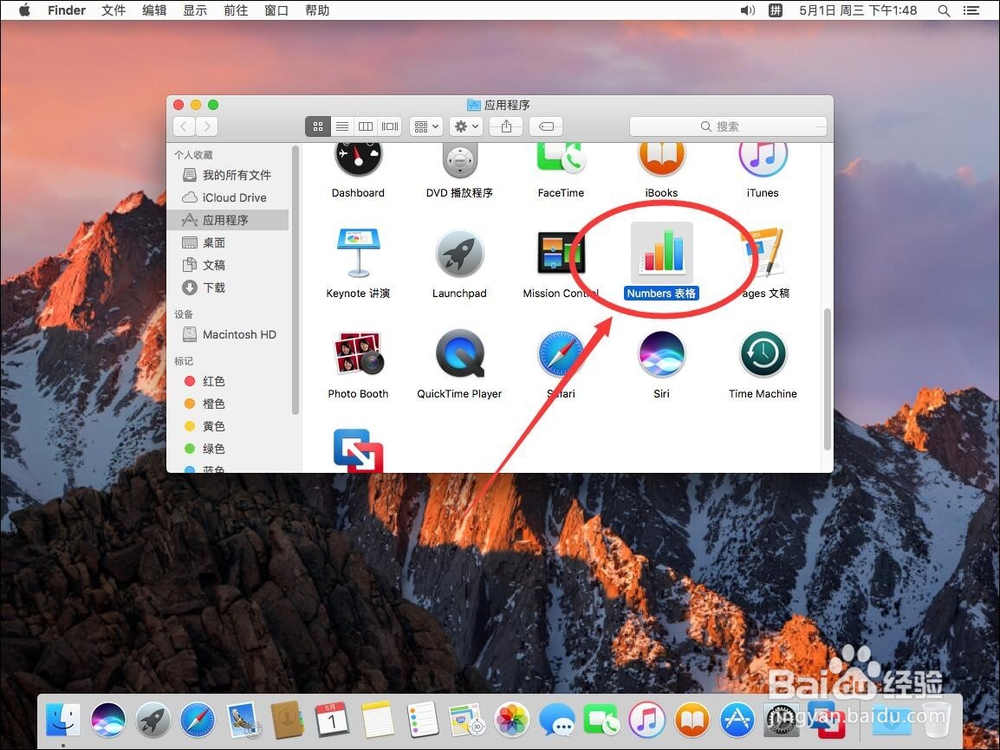Select the Launchpad app in Finder window

click(459, 254)
